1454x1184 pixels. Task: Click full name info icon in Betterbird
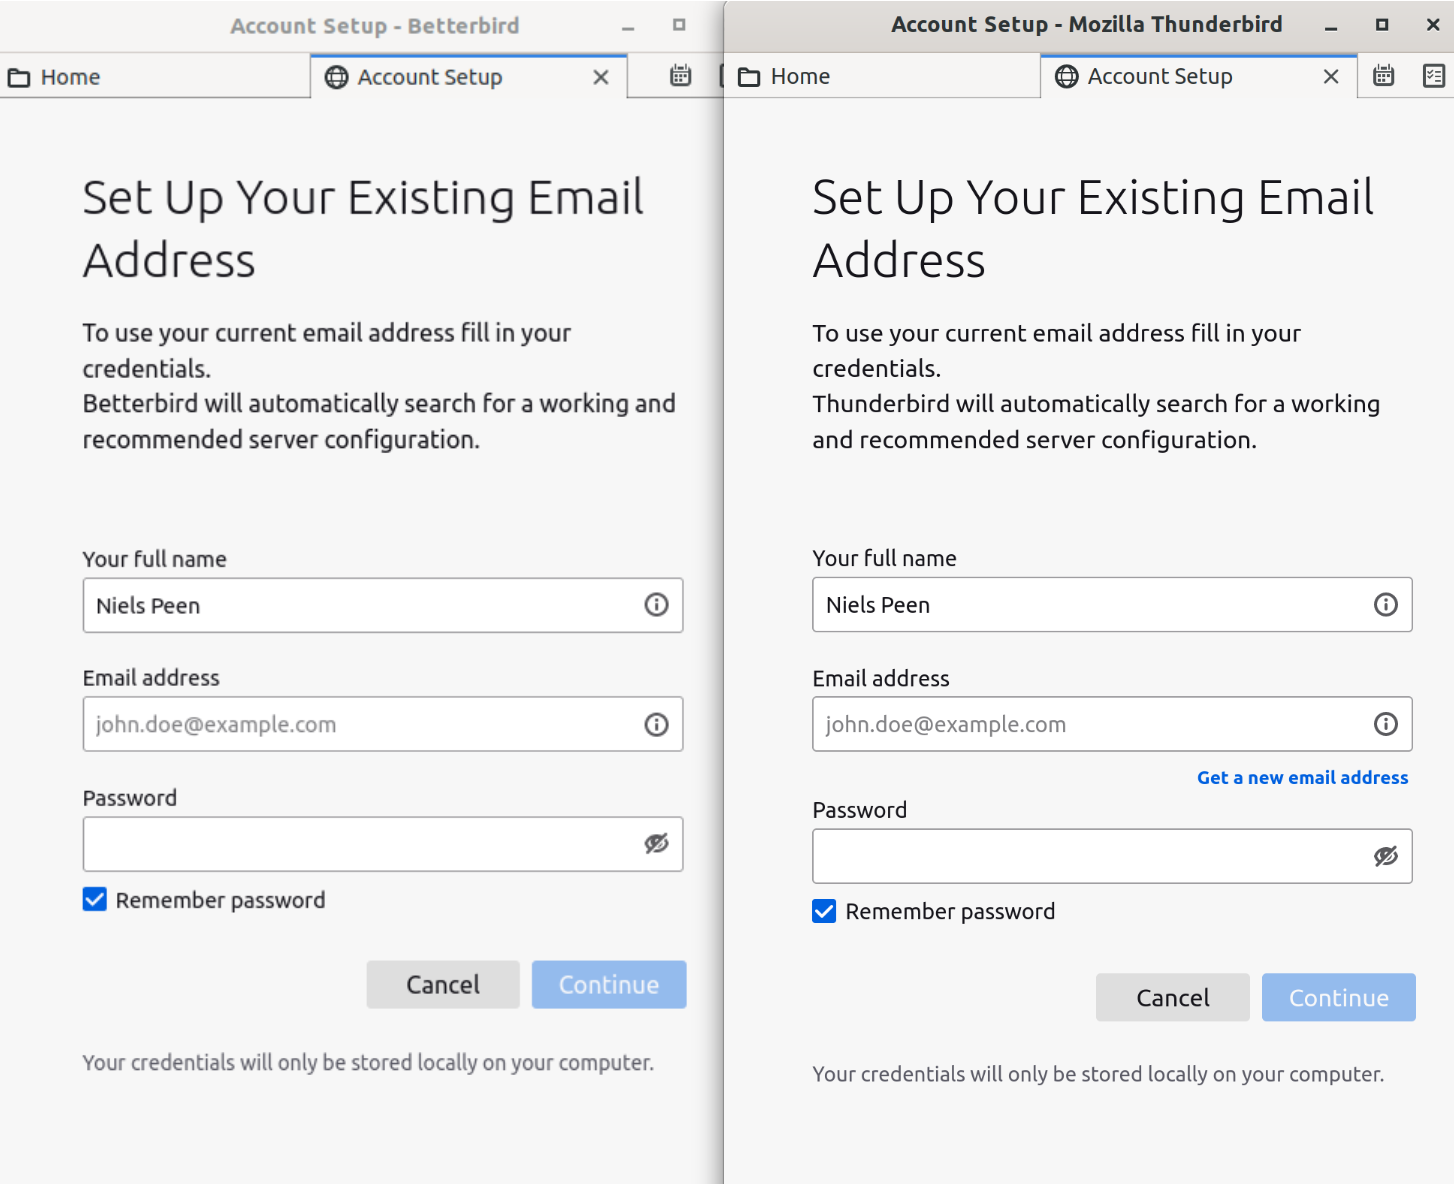(x=656, y=605)
